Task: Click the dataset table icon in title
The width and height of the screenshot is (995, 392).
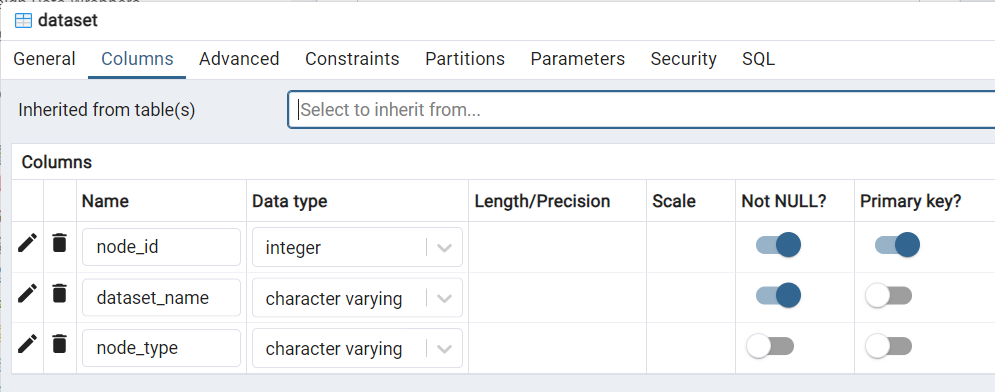Action: [x=23, y=20]
